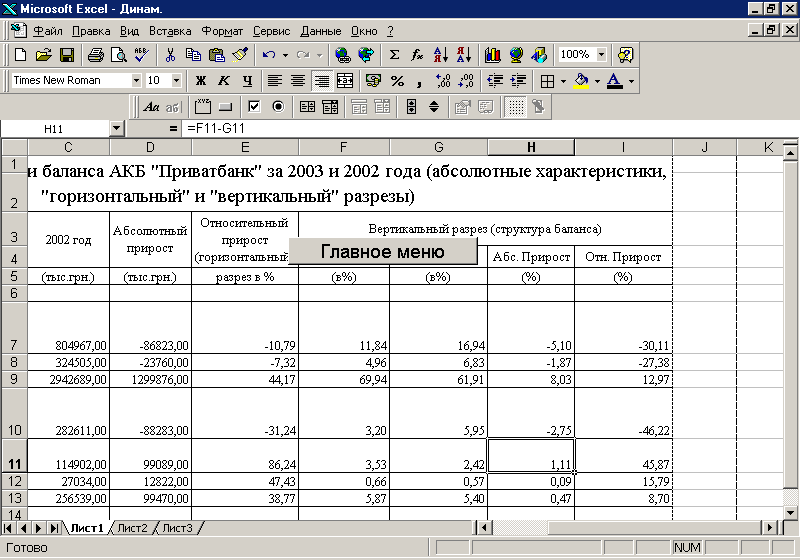Center align the cell text
The height and width of the screenshot is (560, 800).
pyautogui.click(x=298, y=81)
